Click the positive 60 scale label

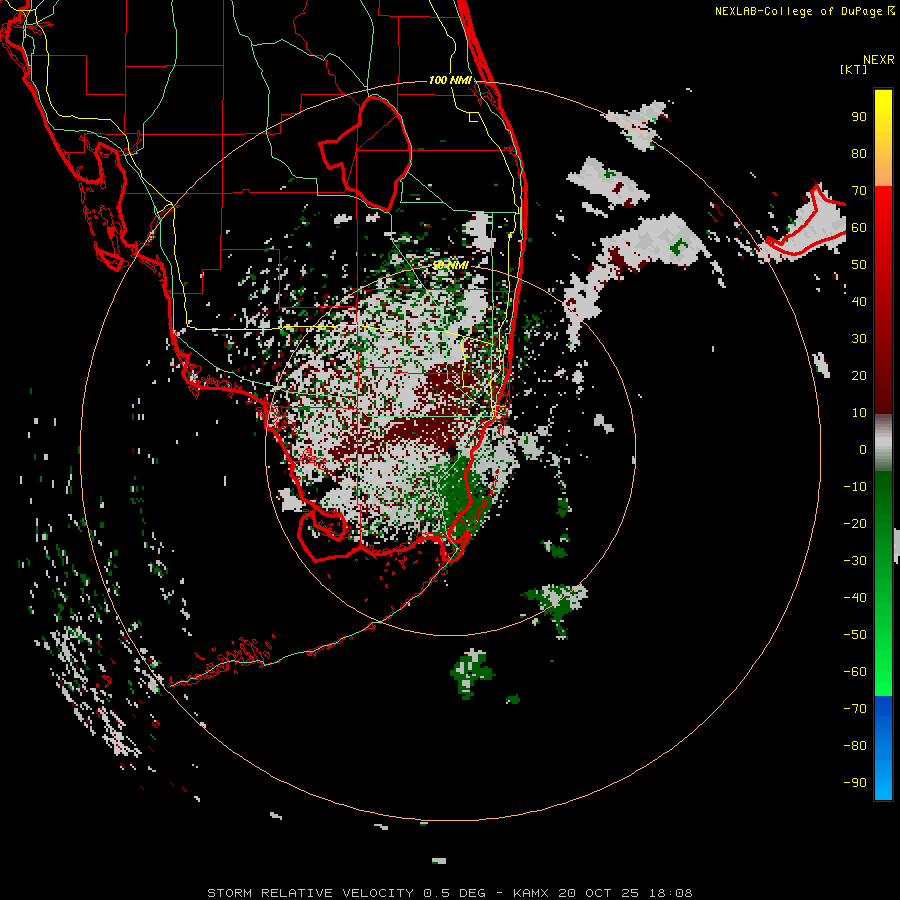coord(859,228)
